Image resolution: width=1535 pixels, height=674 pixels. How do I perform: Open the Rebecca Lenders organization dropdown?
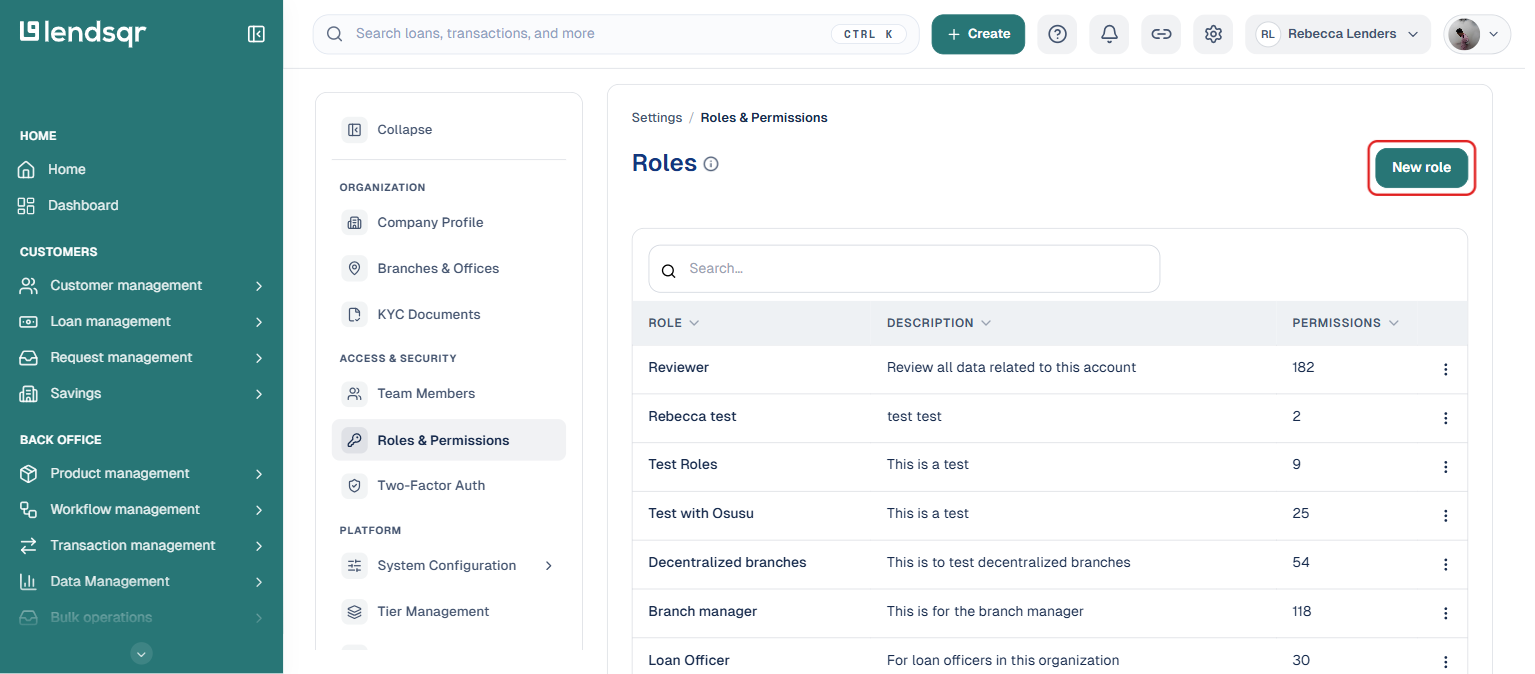(1338, 34)
